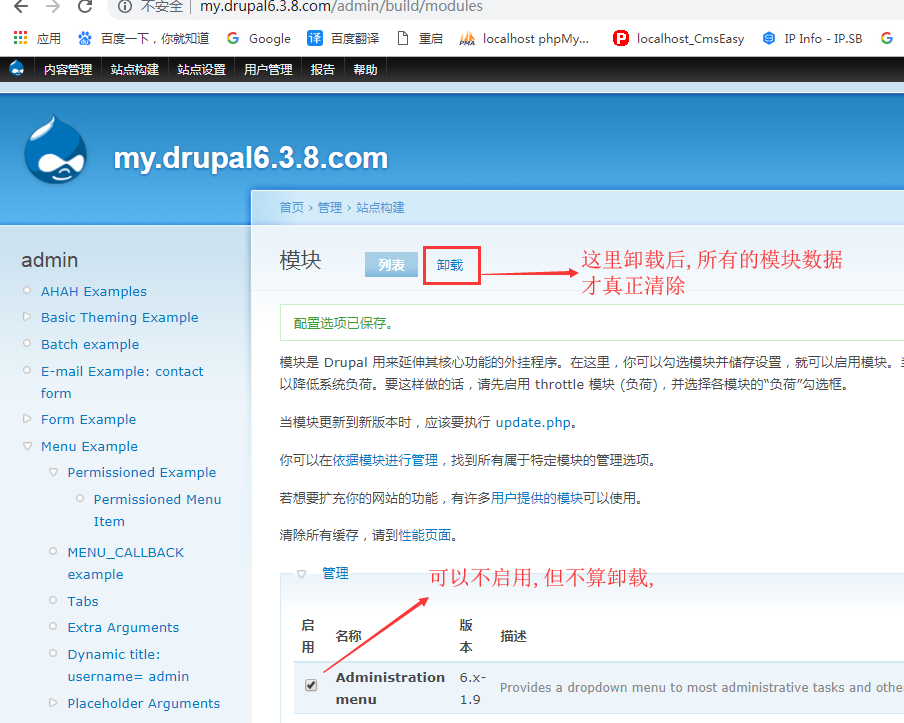The width and height of the screenshot is (904, 723).
Task: Switch to the 列表 tab
Action: pos(391,265)
